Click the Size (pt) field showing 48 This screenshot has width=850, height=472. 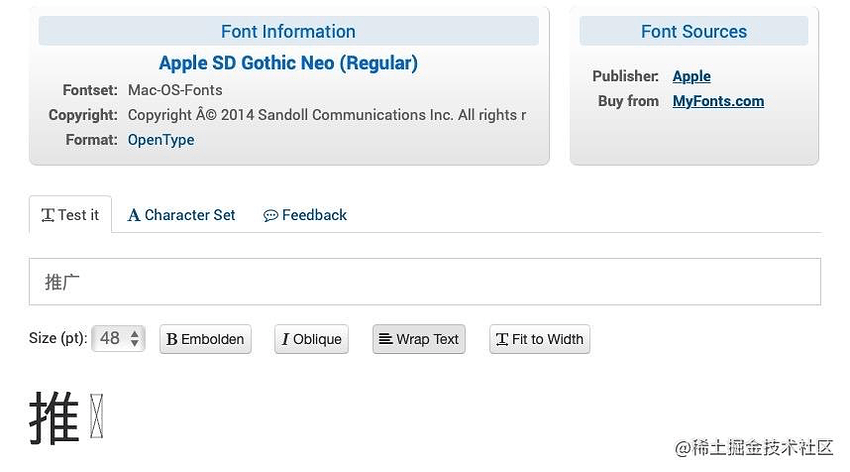(x=118, y=339)
